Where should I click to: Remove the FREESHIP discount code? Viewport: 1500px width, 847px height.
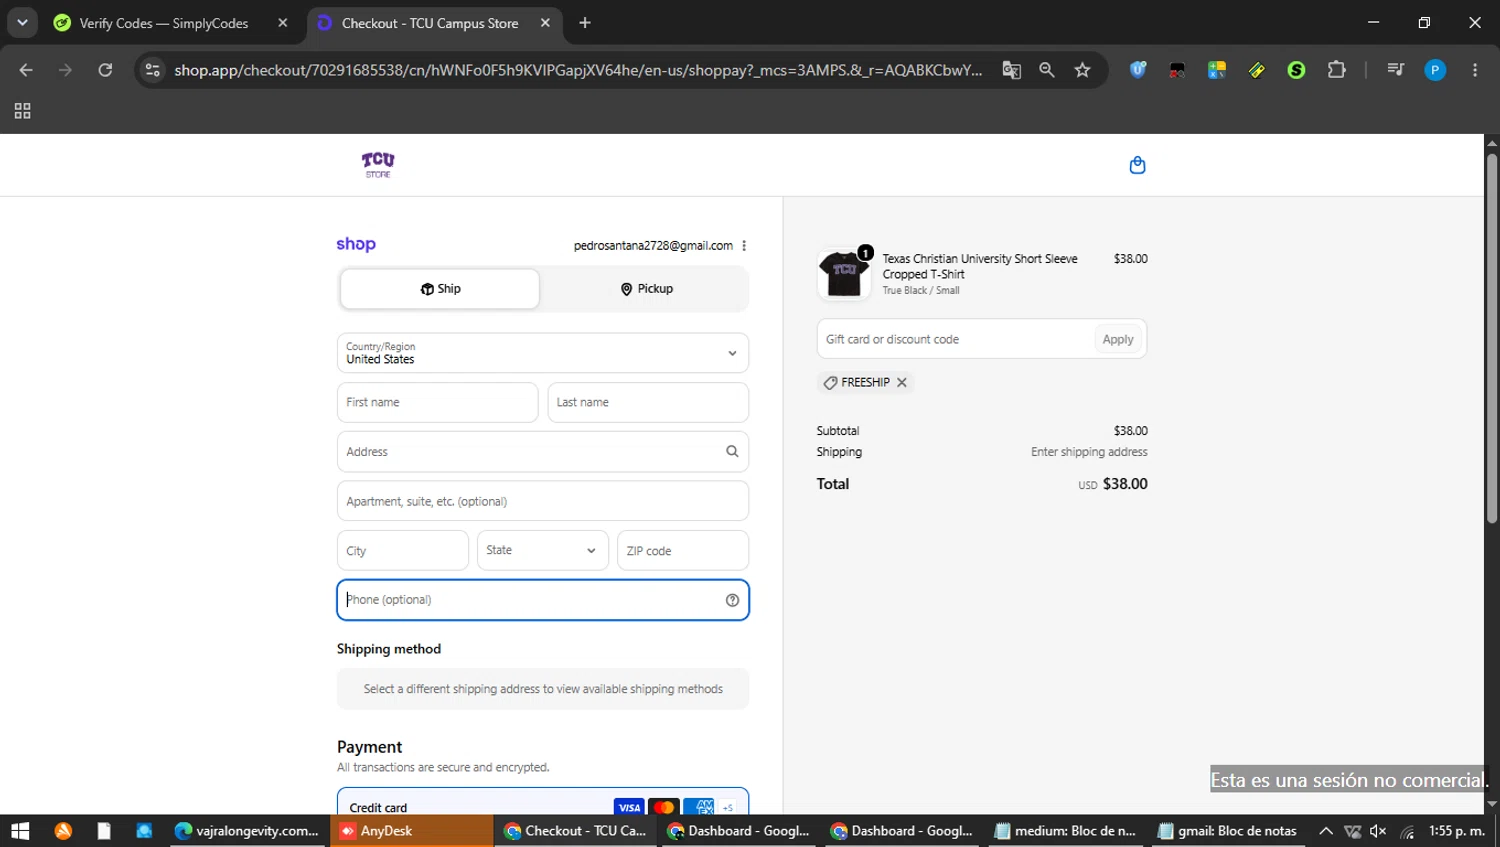pyautogui.click(x=902, y=382)
